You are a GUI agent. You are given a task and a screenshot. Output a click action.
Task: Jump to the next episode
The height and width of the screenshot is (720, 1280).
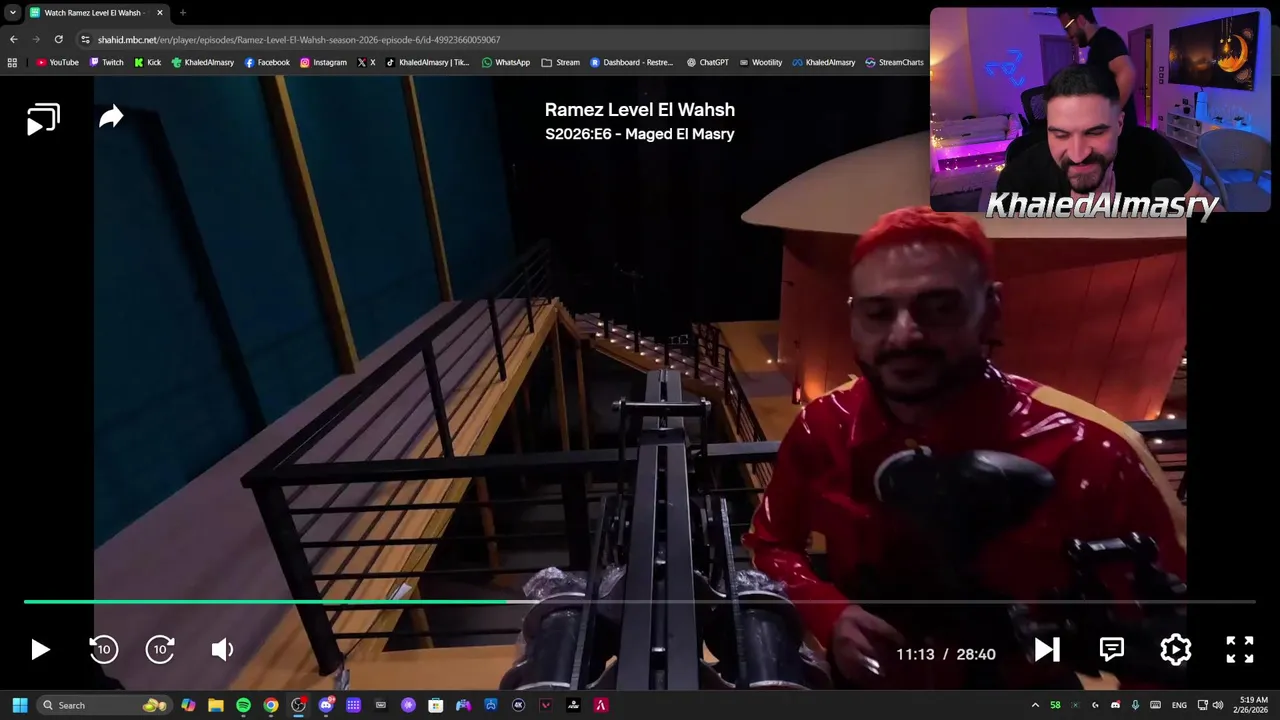coord(1047,650)
